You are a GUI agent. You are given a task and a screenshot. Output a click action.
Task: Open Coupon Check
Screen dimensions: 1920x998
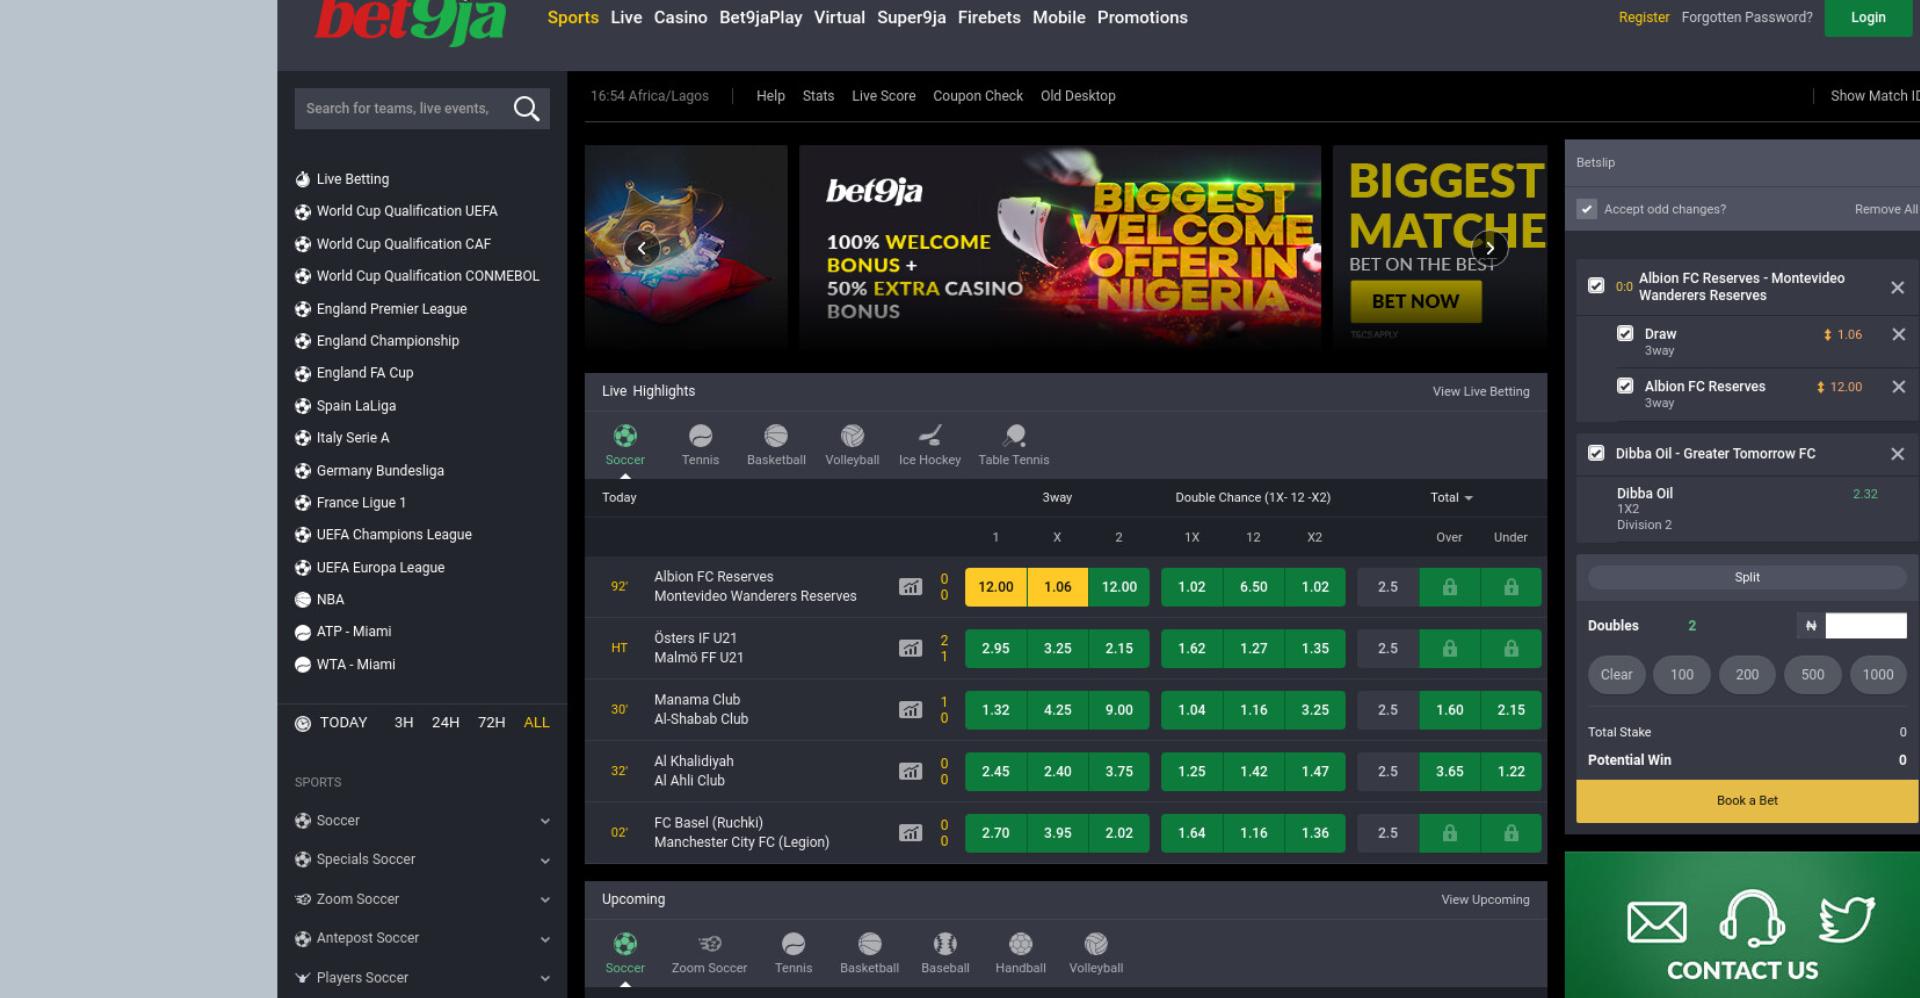[978, 96]
